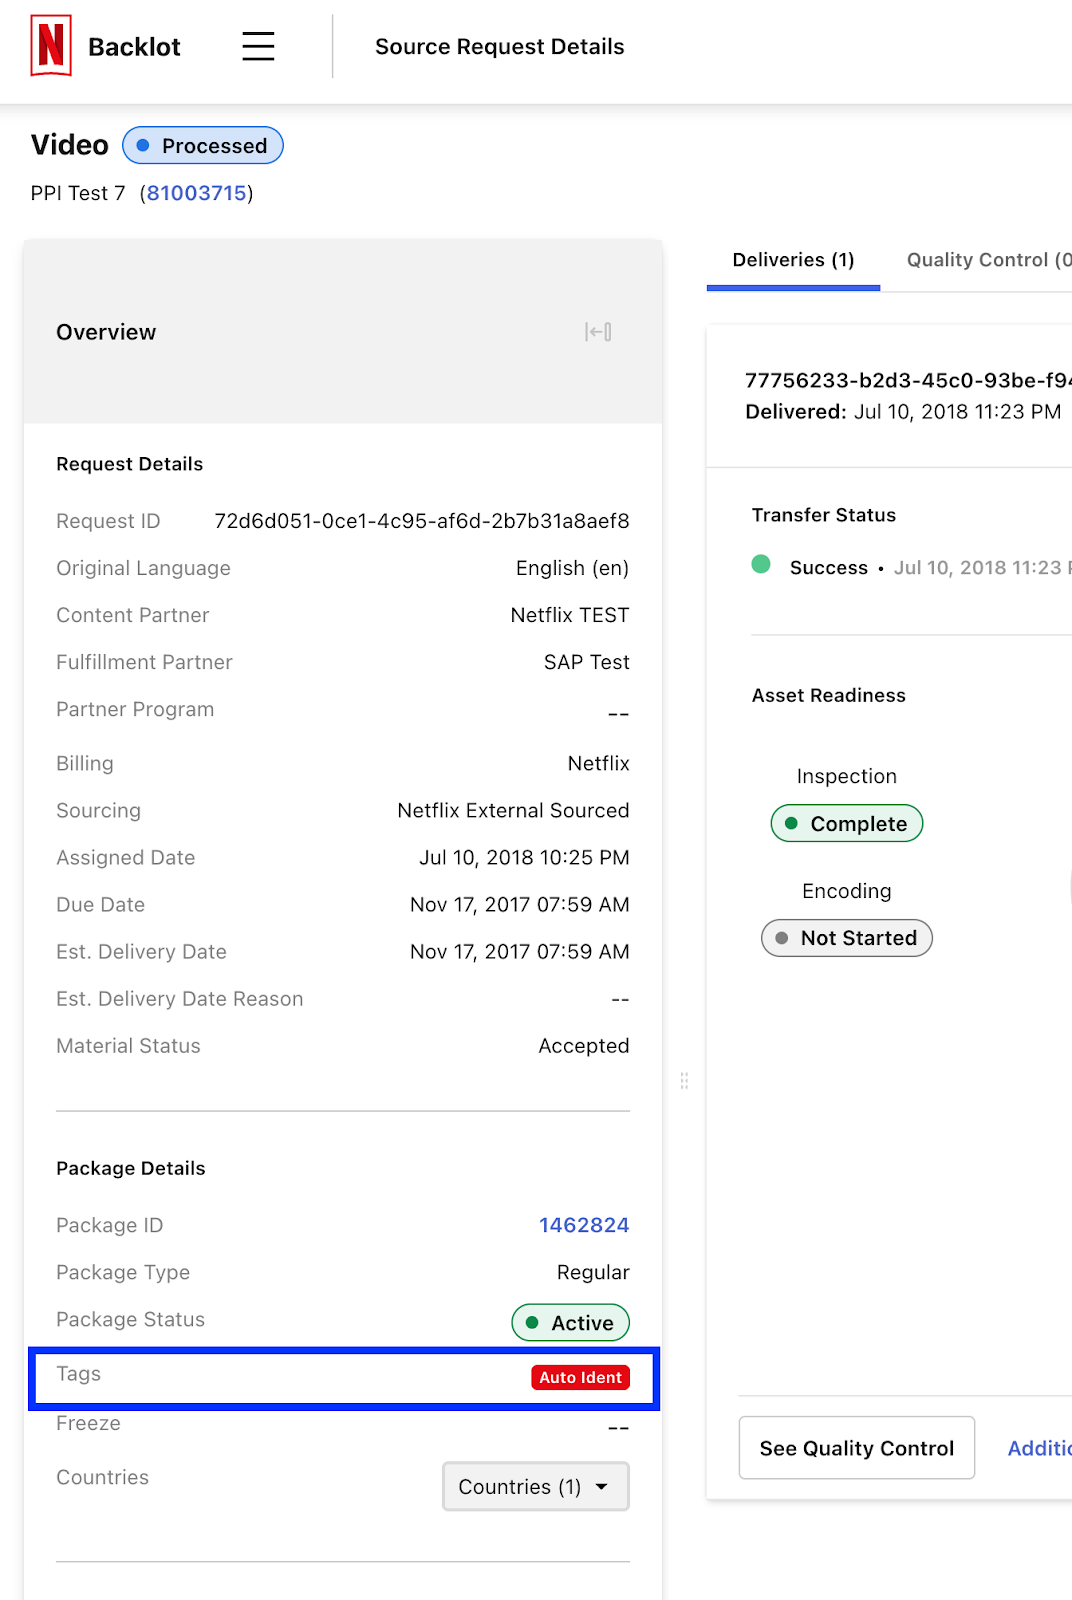Click the Video heading

pyautogui.click(x=70, y=145)
